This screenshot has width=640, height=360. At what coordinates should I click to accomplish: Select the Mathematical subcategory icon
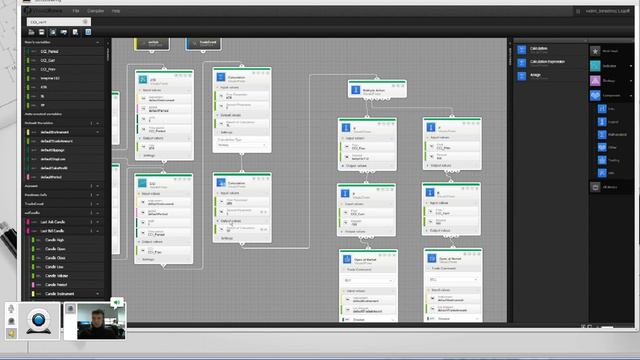pos(602,134)
